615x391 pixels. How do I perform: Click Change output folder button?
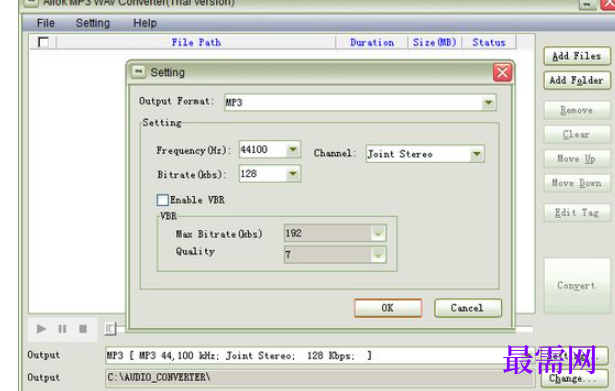point(574,379)
